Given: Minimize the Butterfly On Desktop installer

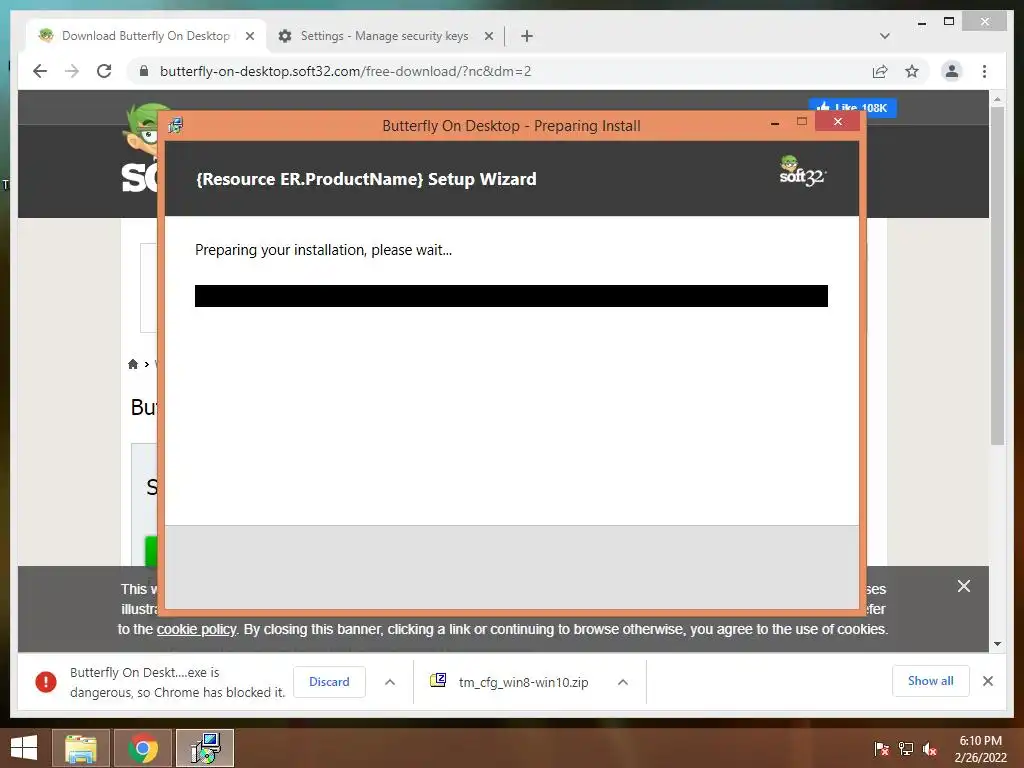Looking at the screenshot, I should [x=775, y=123].
